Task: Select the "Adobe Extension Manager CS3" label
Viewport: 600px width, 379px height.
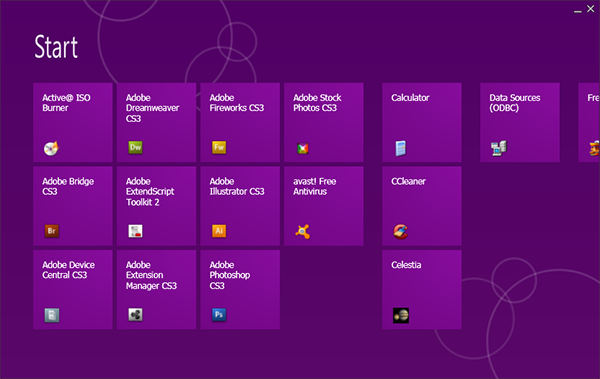Action: tap(151, 275)
